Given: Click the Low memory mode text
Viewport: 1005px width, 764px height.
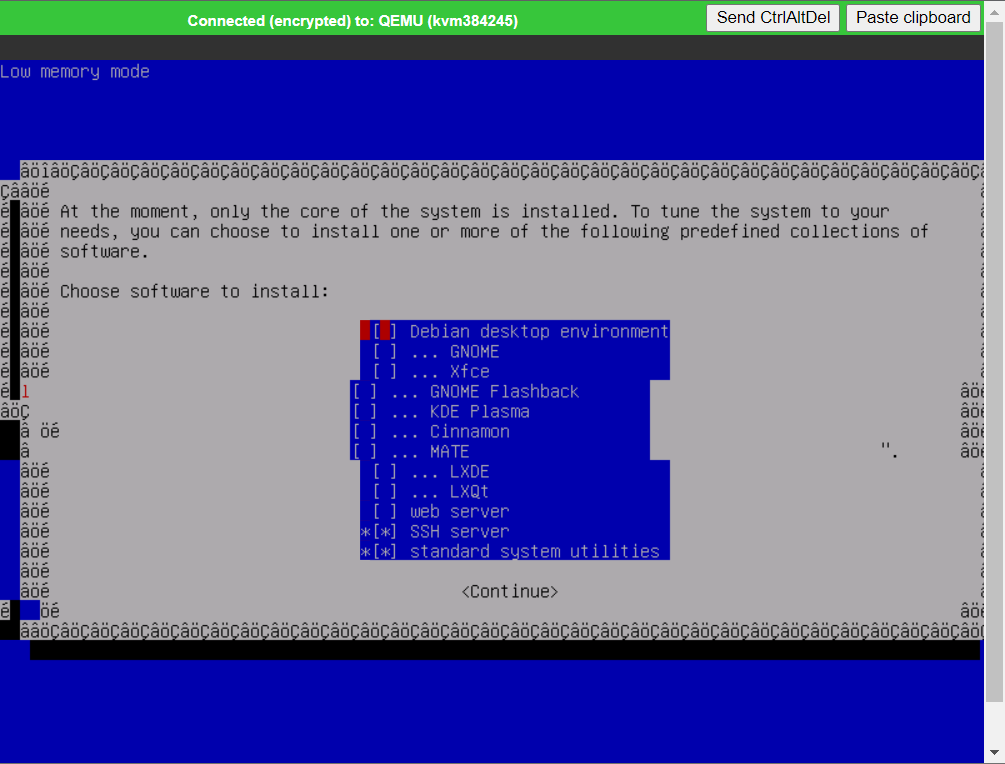Looking at the screenshot, I should 75,71.
